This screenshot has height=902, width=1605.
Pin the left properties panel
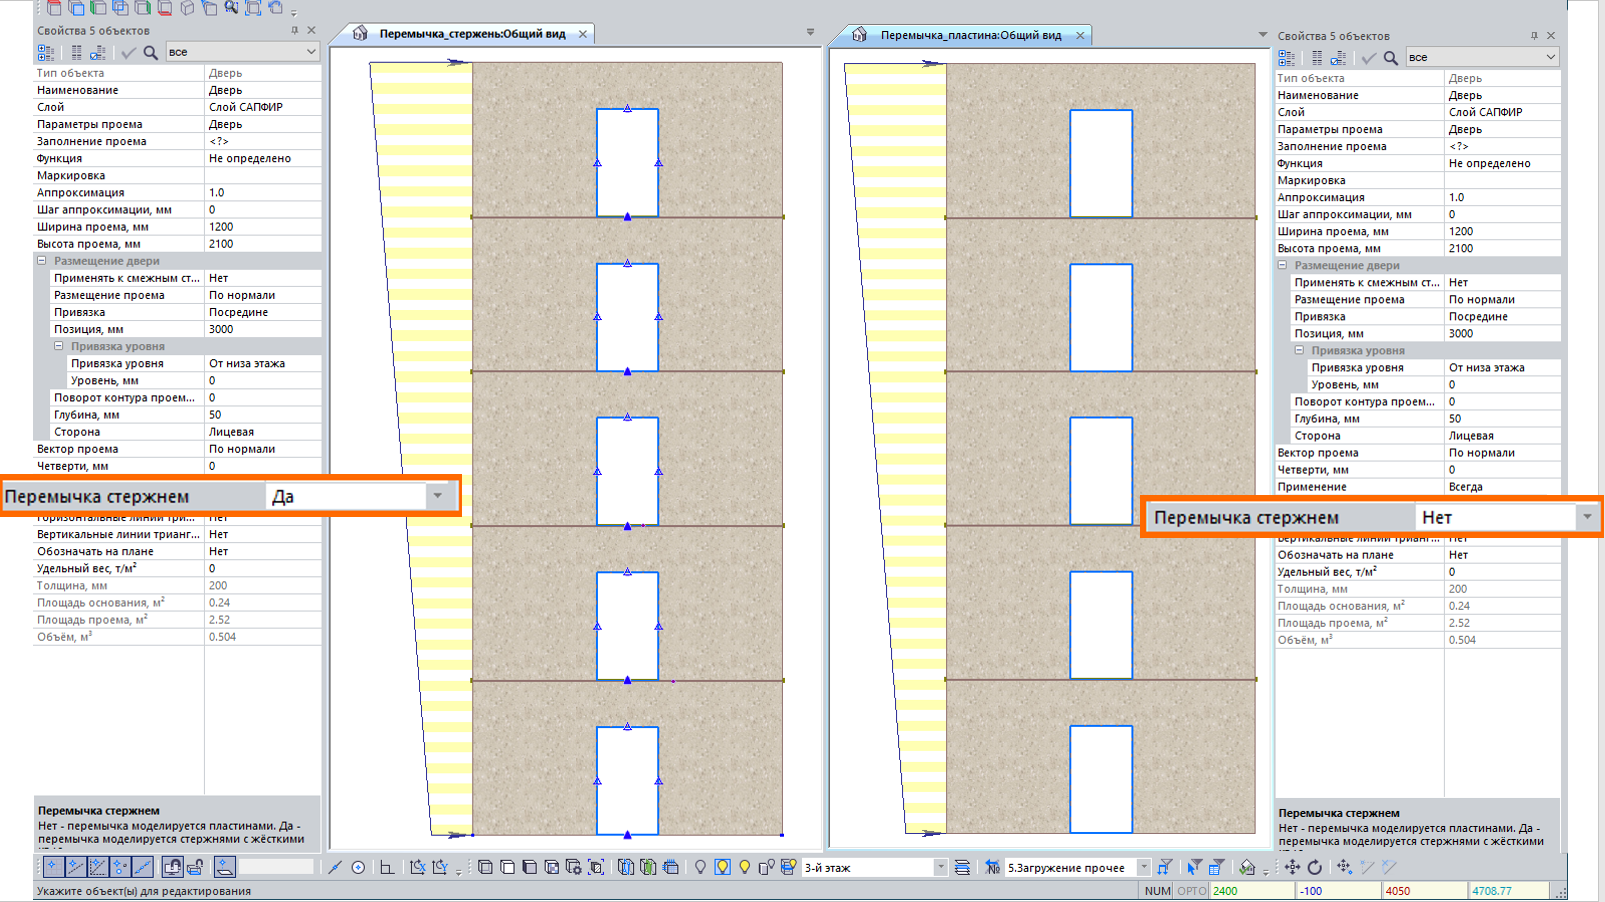tap(294, 31)
